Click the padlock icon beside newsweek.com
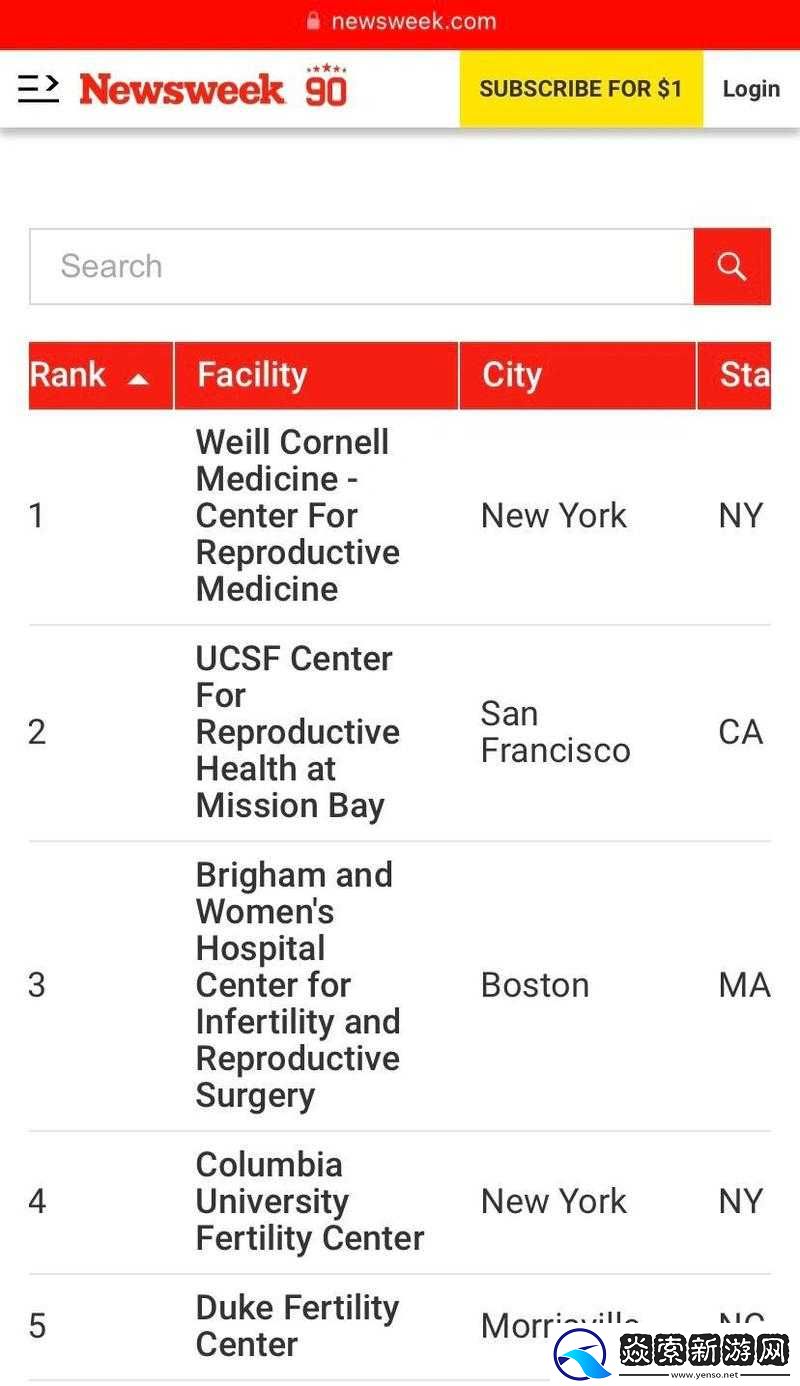This screenshot has width=800, height=1386. 314,21
